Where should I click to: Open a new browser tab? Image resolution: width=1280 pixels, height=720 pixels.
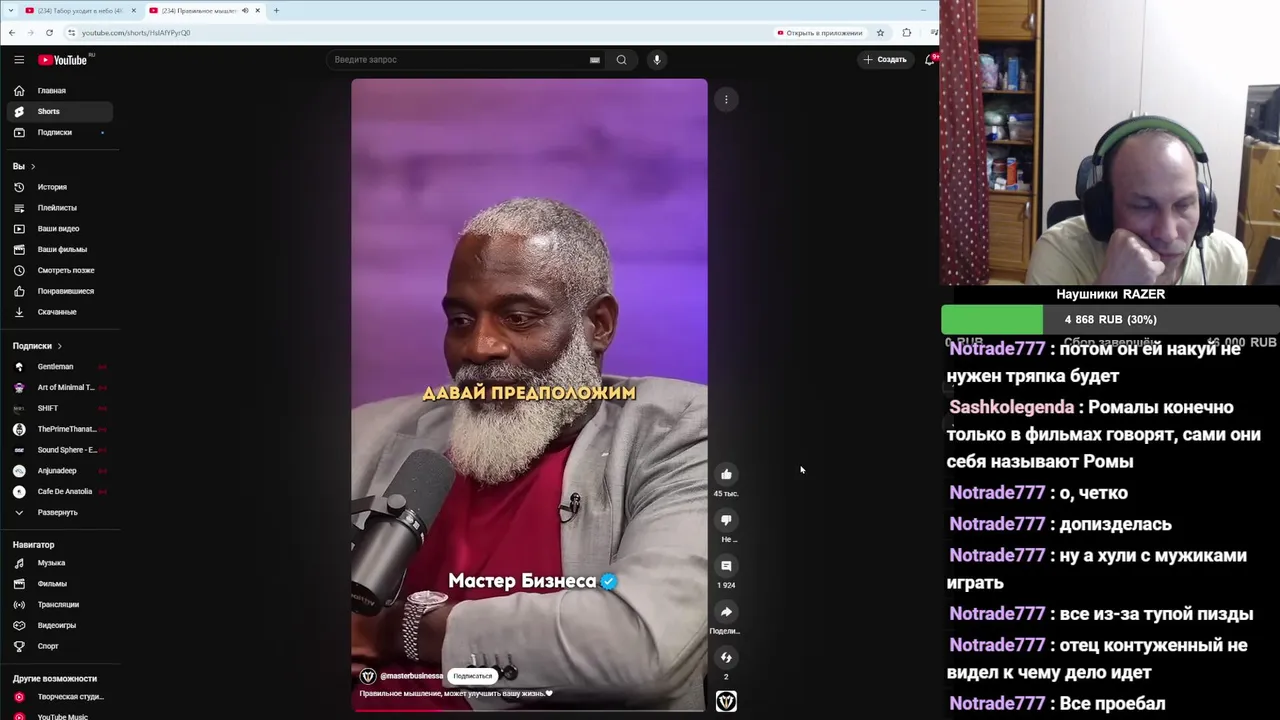pos(276,11)
